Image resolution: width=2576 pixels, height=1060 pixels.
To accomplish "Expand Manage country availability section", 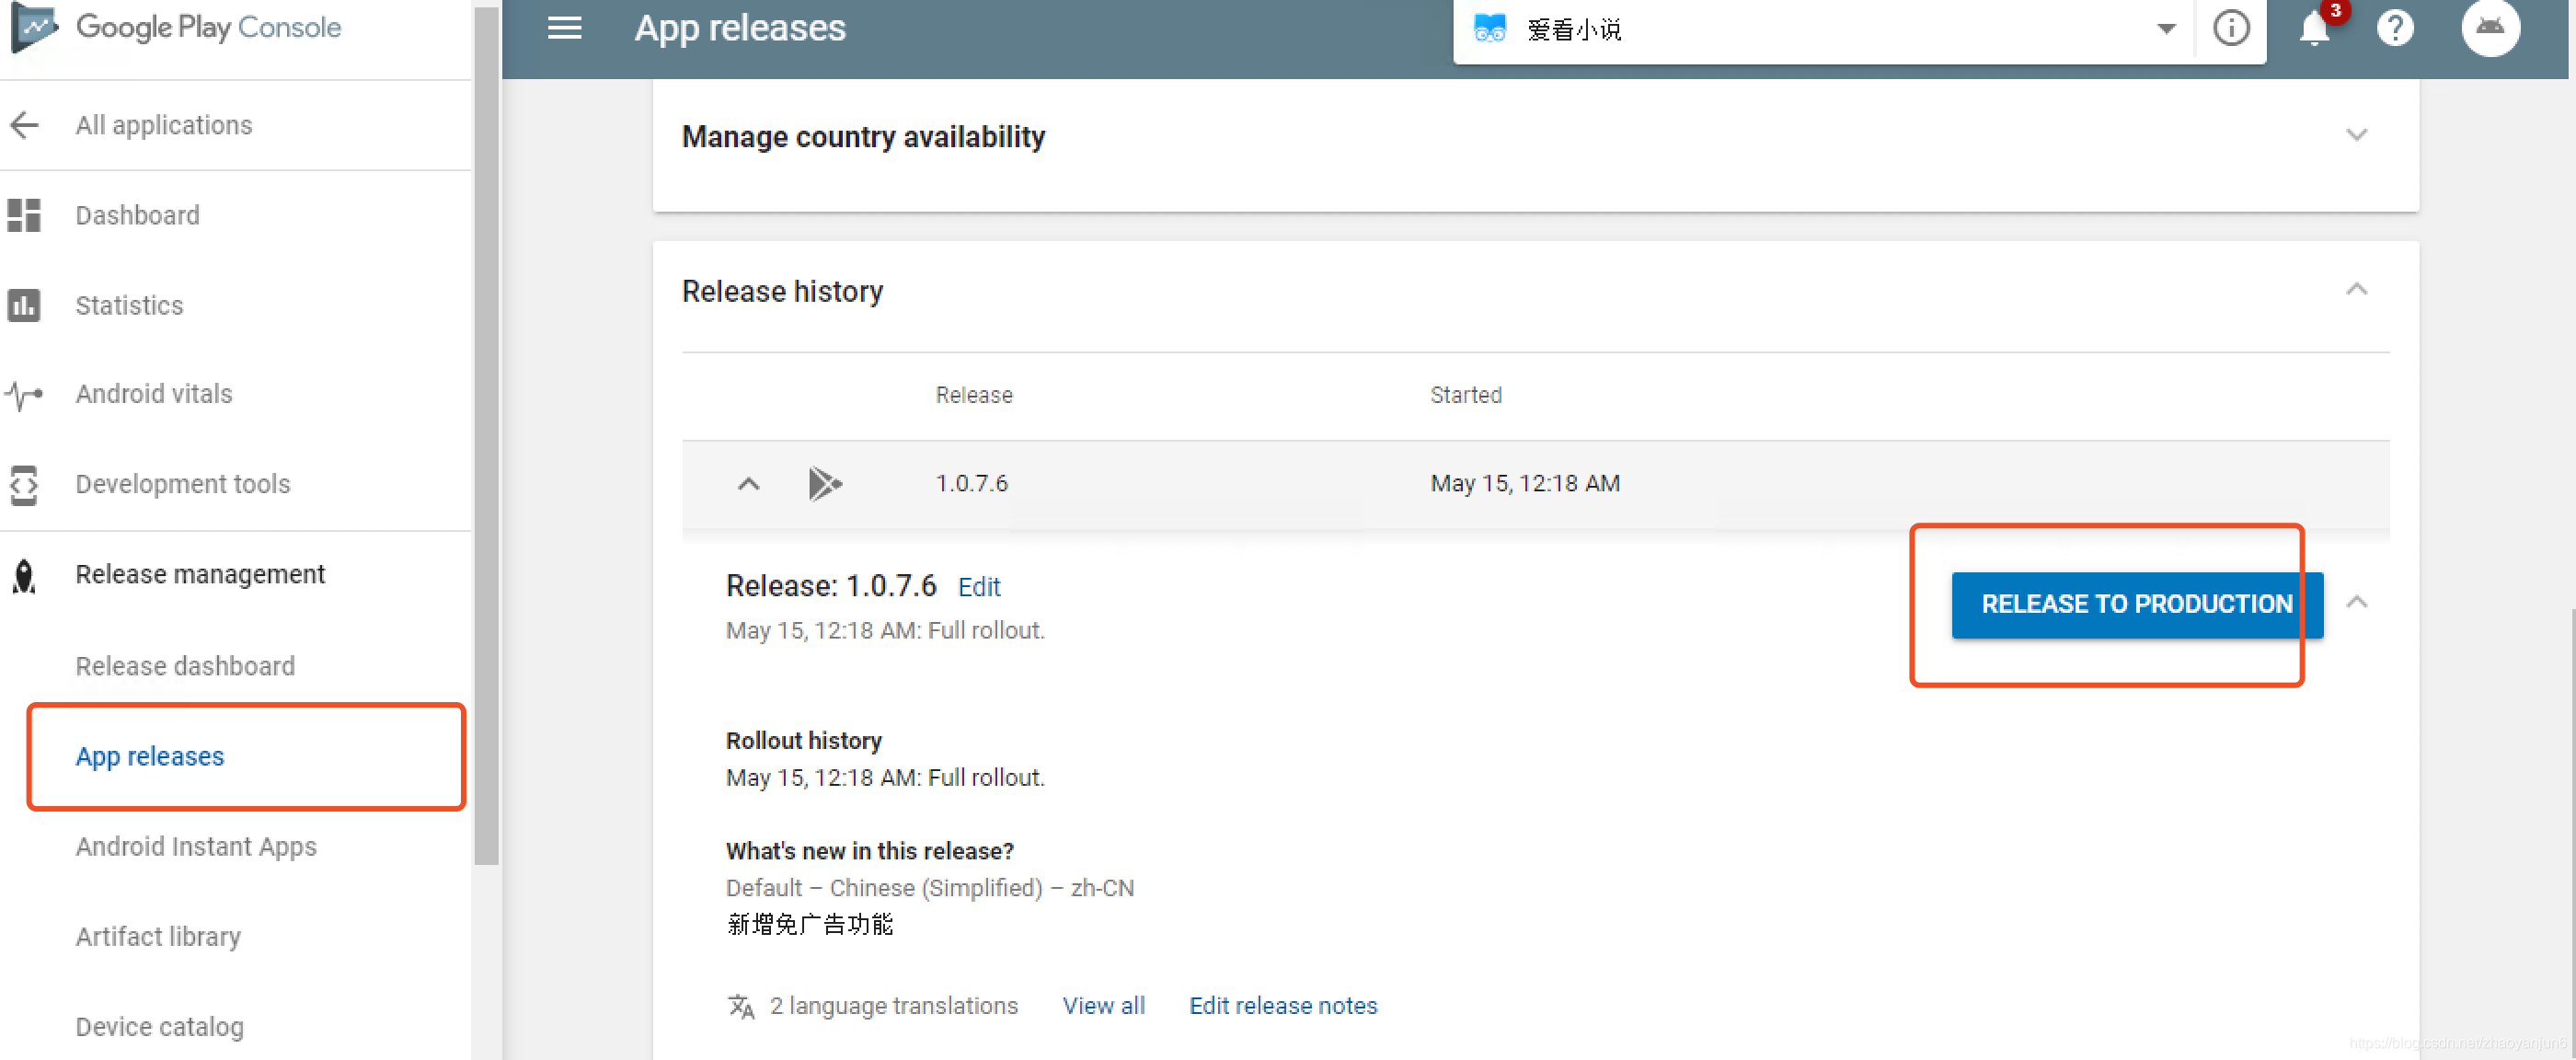I will pyautogui.click(x=2356, y=135).
